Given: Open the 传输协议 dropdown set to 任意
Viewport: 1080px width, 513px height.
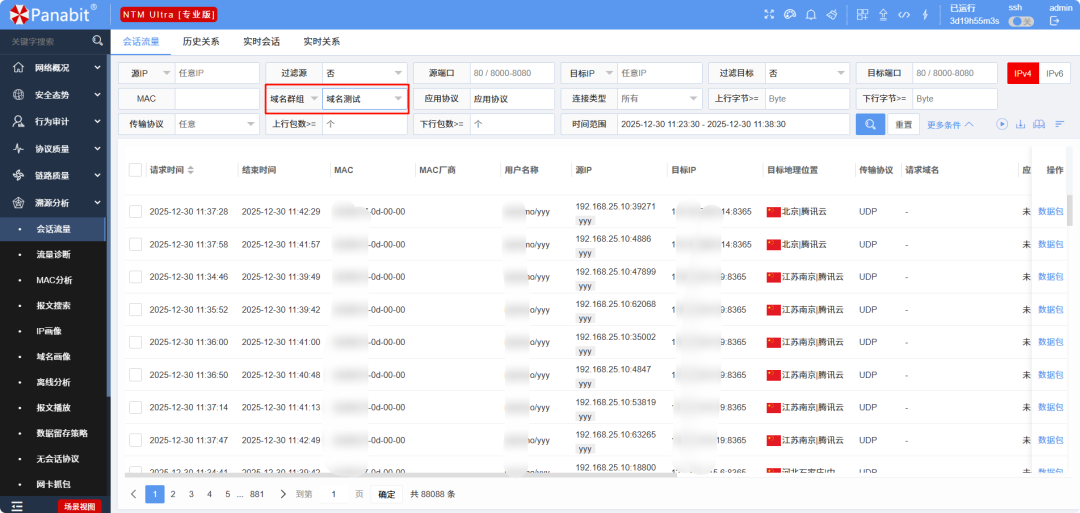Looking at the screenshot, I should coord(217,125).
